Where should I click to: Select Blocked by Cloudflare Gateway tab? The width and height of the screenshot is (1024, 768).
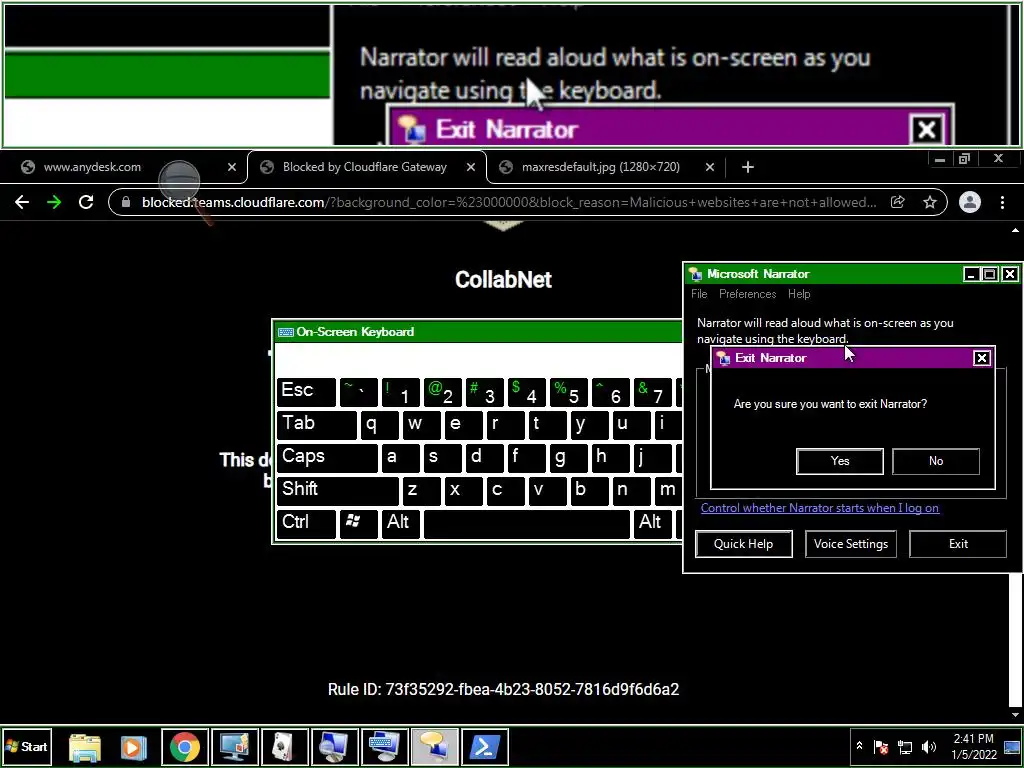pos(366,167)
